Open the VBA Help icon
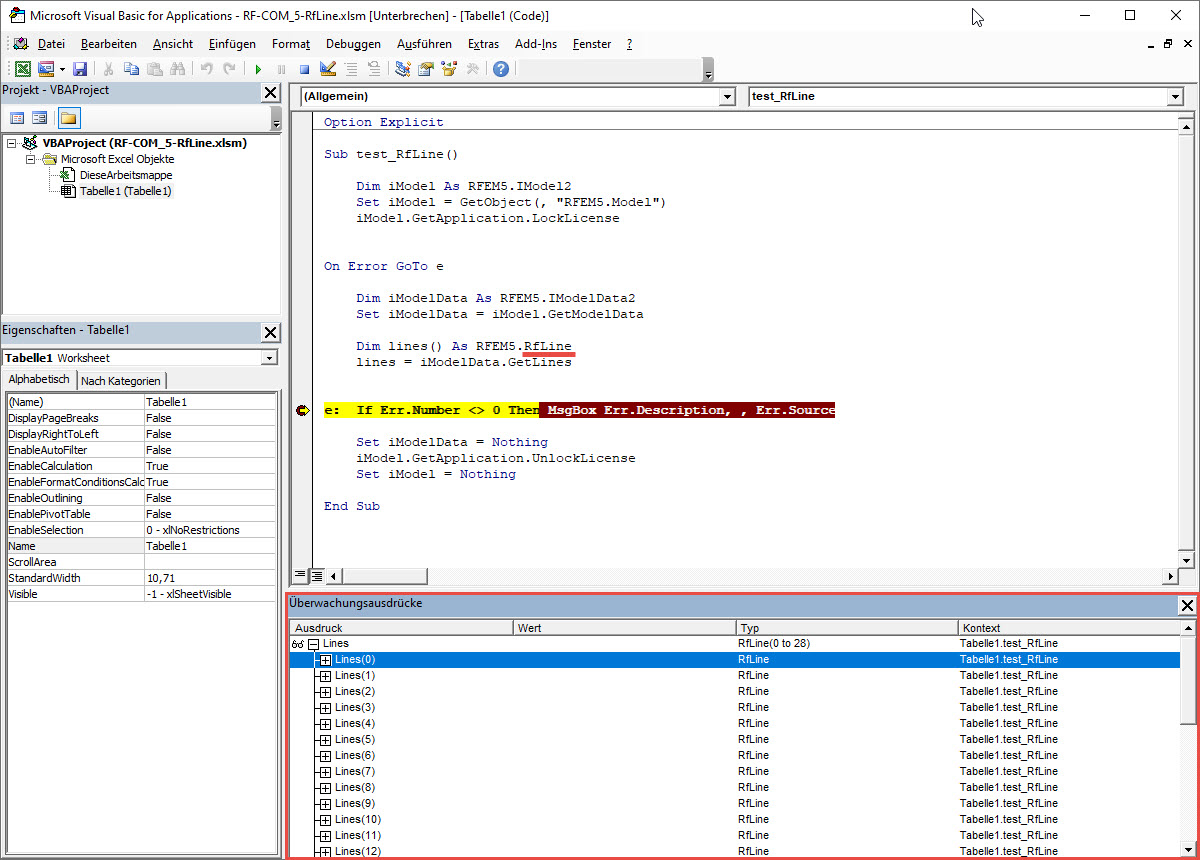 (x=500, y=68)
